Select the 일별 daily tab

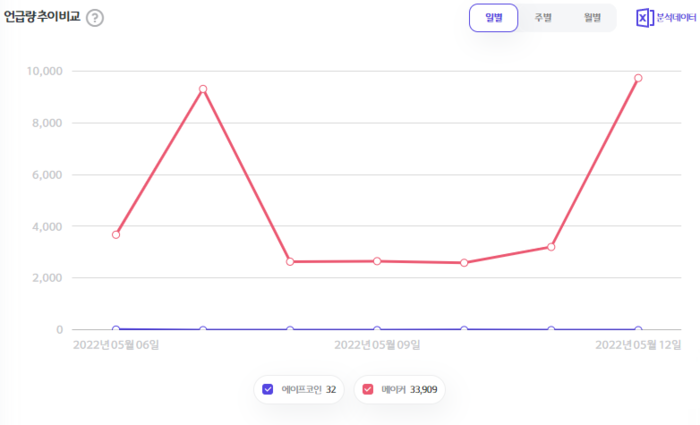click(x=493, y=18)
